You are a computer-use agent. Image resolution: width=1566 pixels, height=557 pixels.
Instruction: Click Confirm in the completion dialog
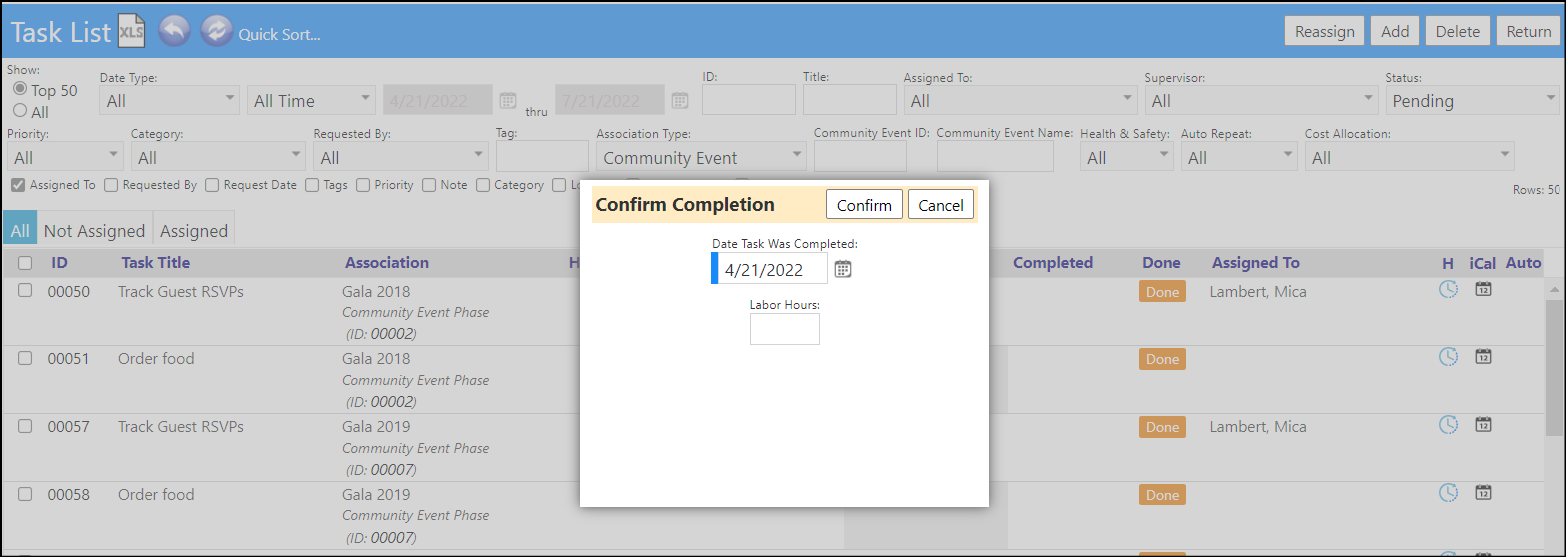(x=864, y=205)
